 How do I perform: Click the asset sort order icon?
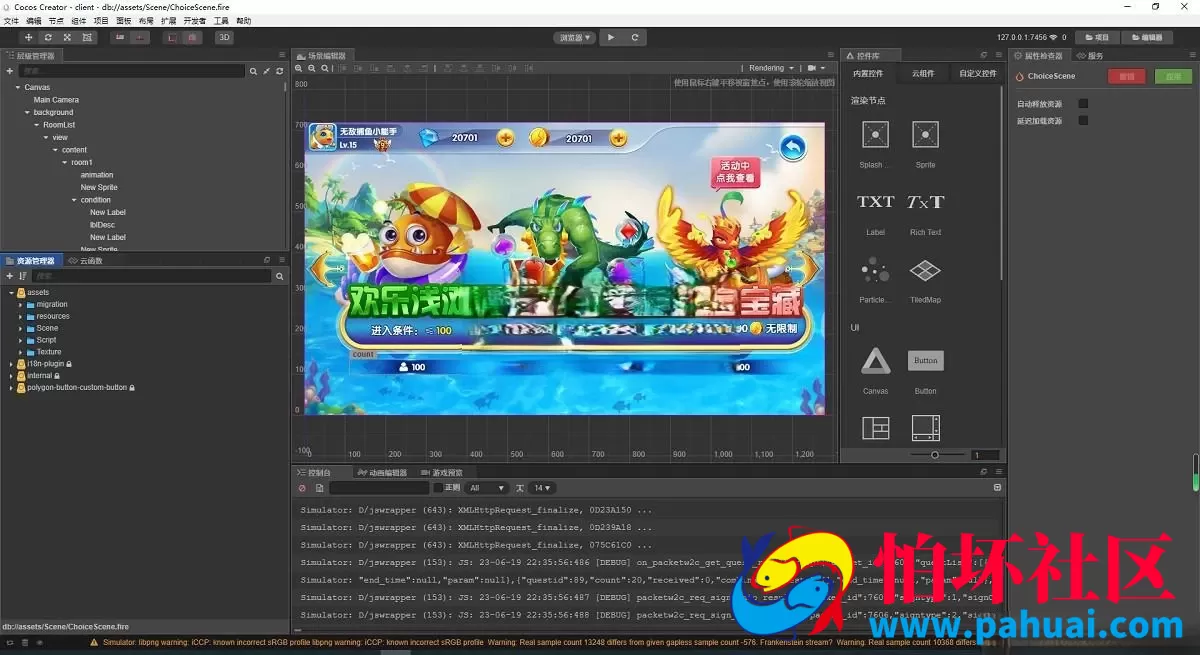click(22, 276)
